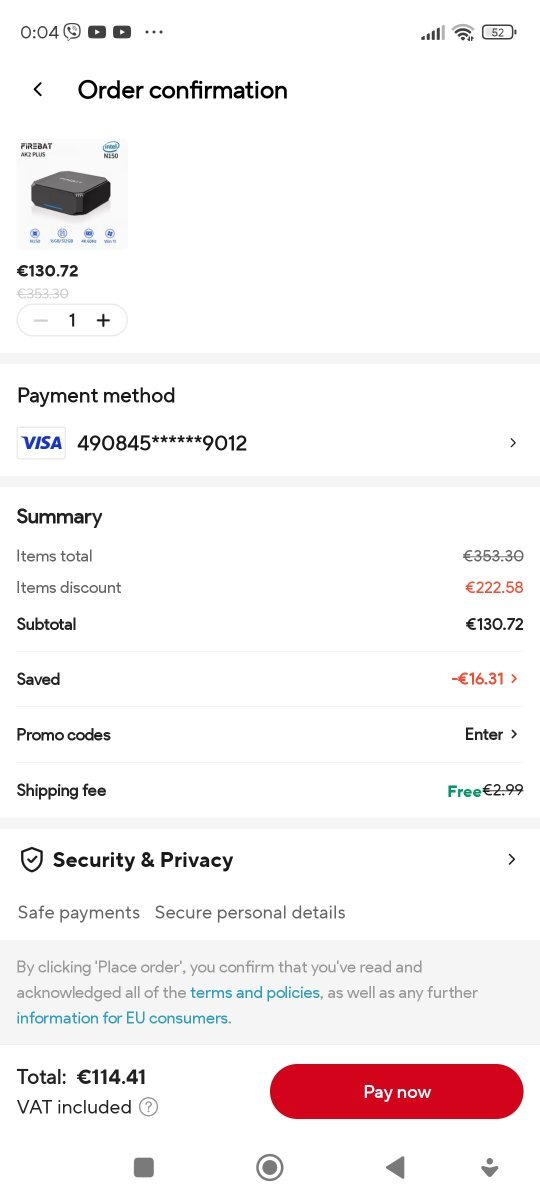This screenshot has width=540, height=1200.
Task: Expand the Saved -€16.31 details
Action: 486,679
